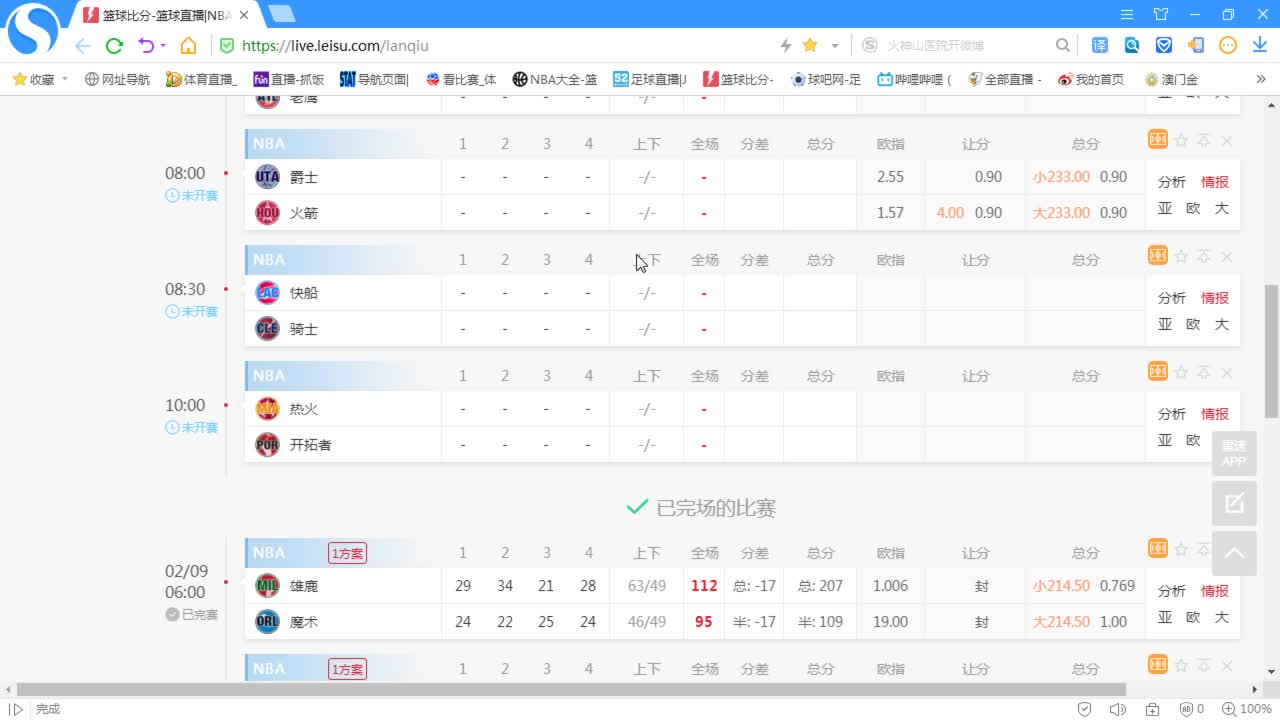Click the green refresh page icon
Screen dimensions: 1280x720
(114, 45)
